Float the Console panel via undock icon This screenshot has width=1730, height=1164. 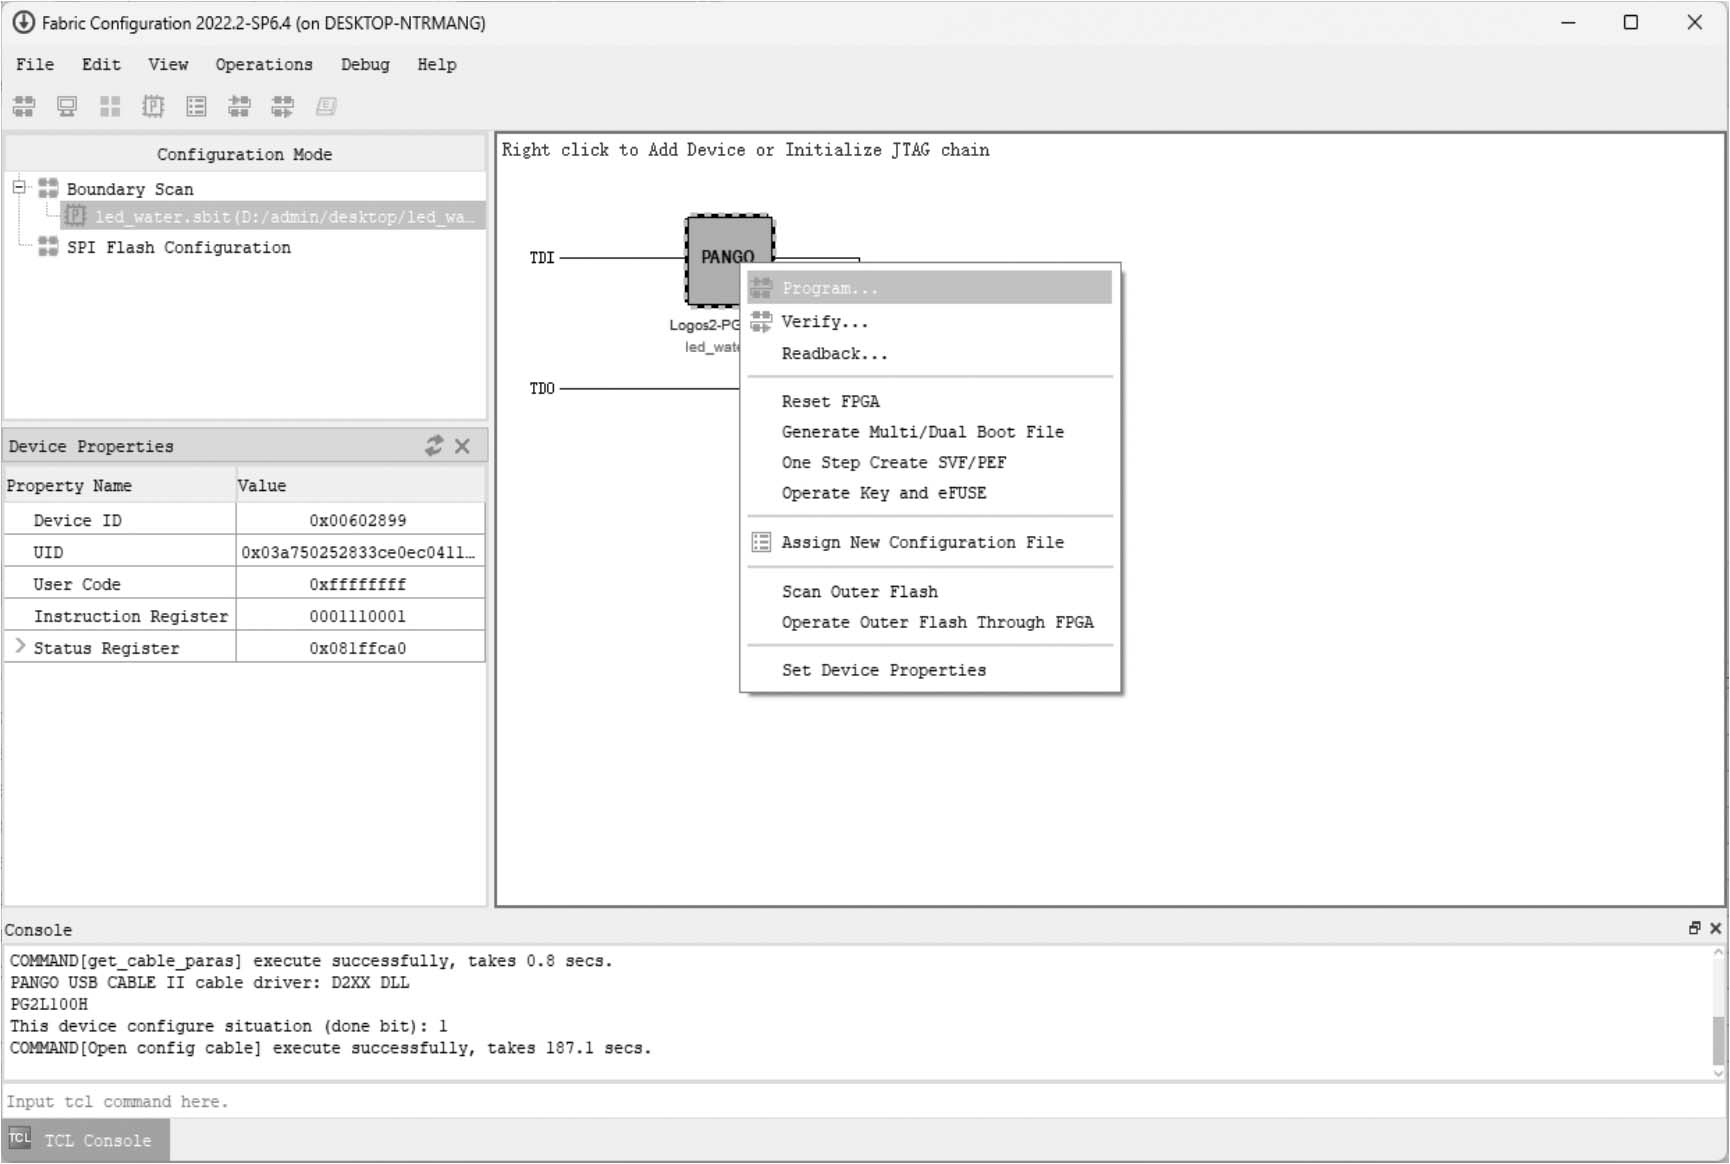click(1694, 928)
